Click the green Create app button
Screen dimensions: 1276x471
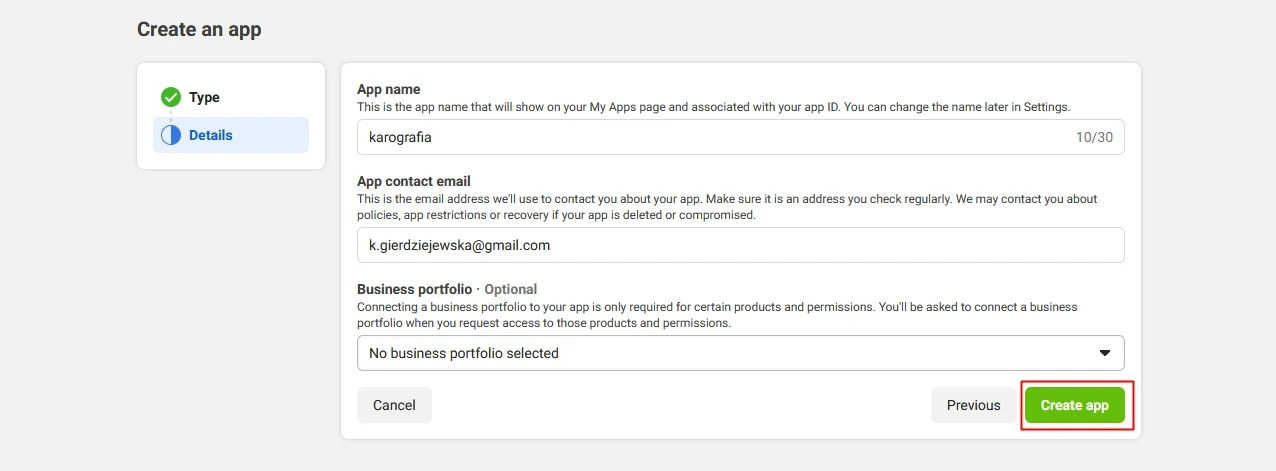(1074, 405)
